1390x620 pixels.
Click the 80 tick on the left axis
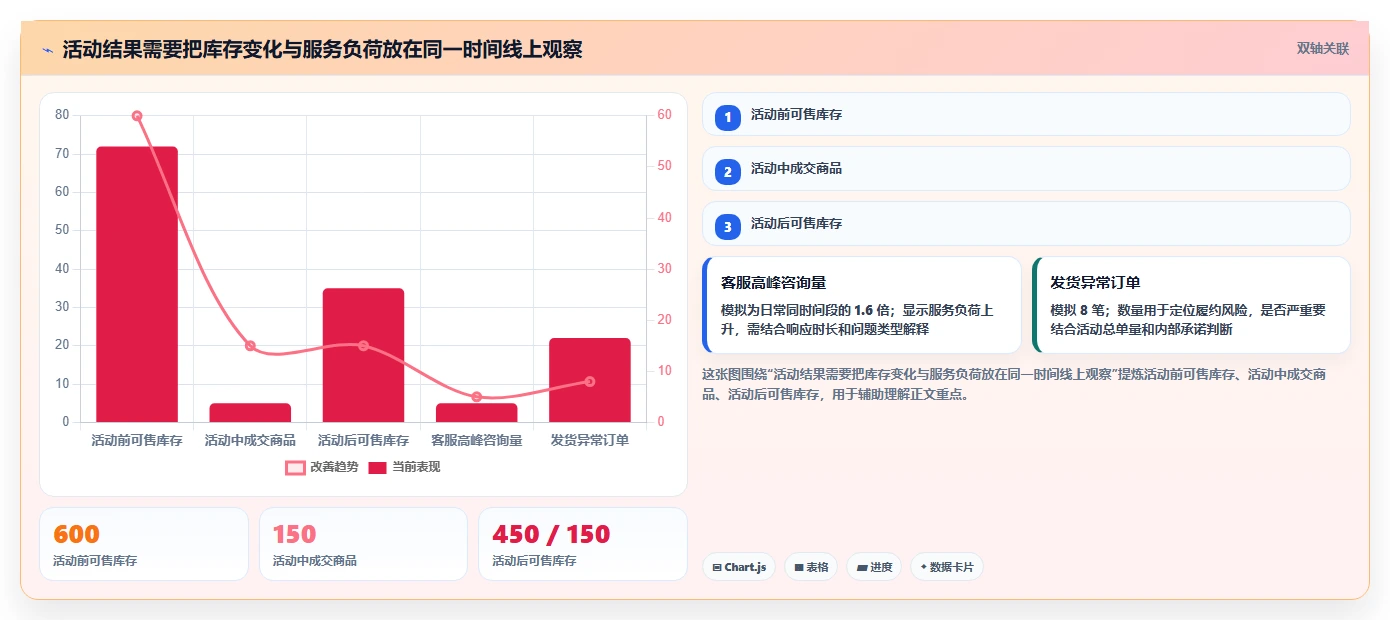pos(62,115)
